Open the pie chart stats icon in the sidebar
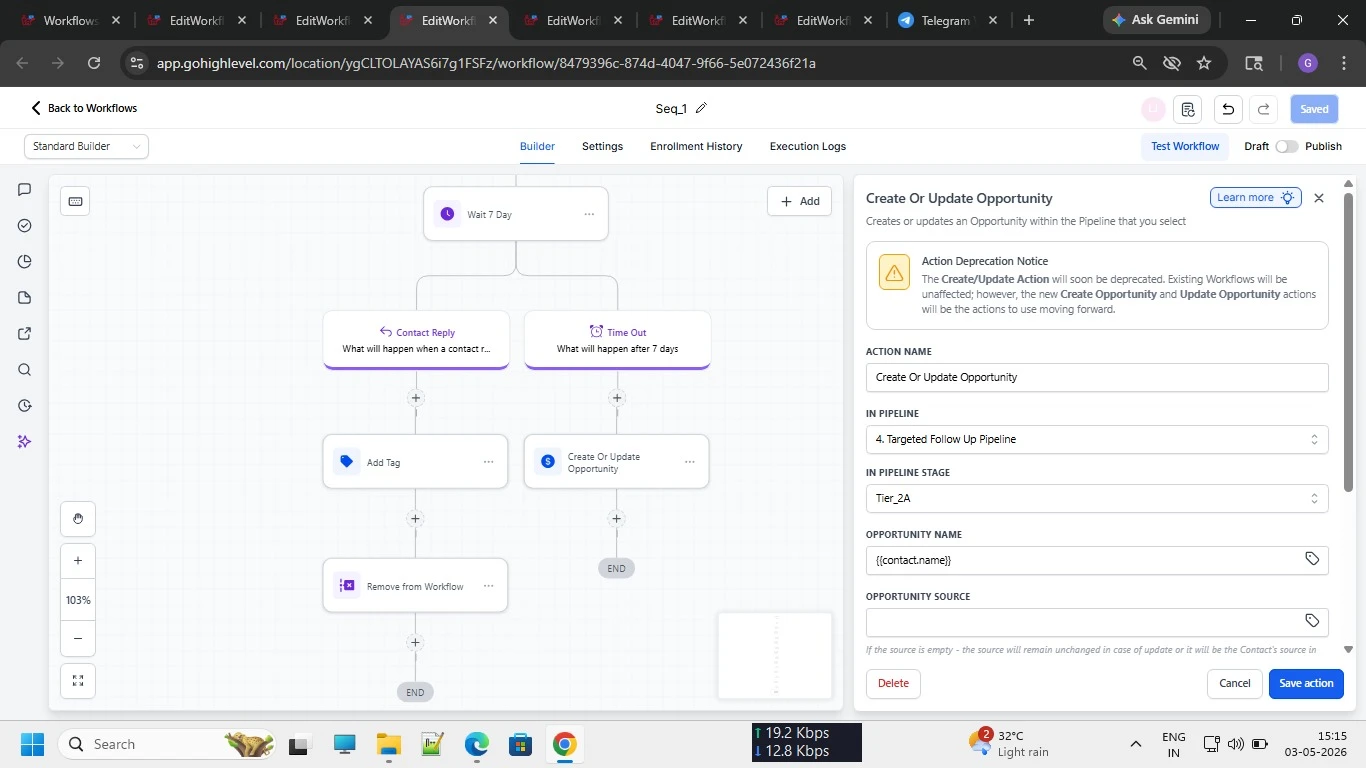 (25, 261)
